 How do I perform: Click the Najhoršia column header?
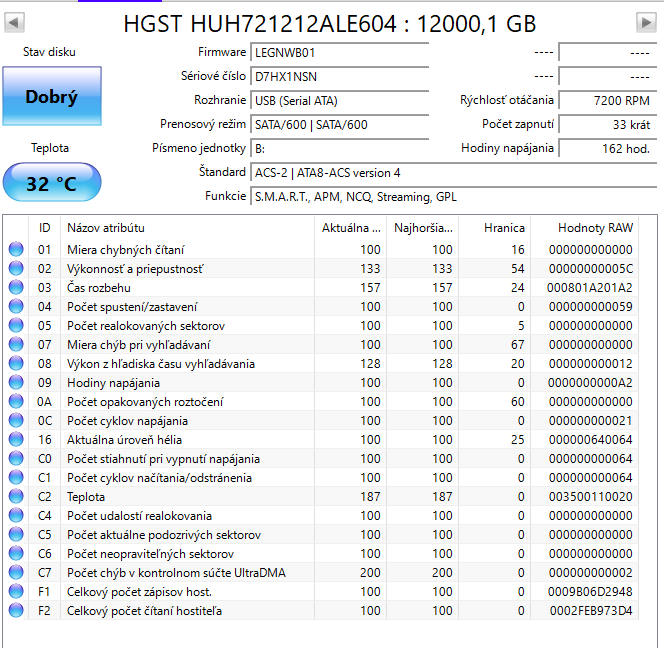click(x=423, y=228)
